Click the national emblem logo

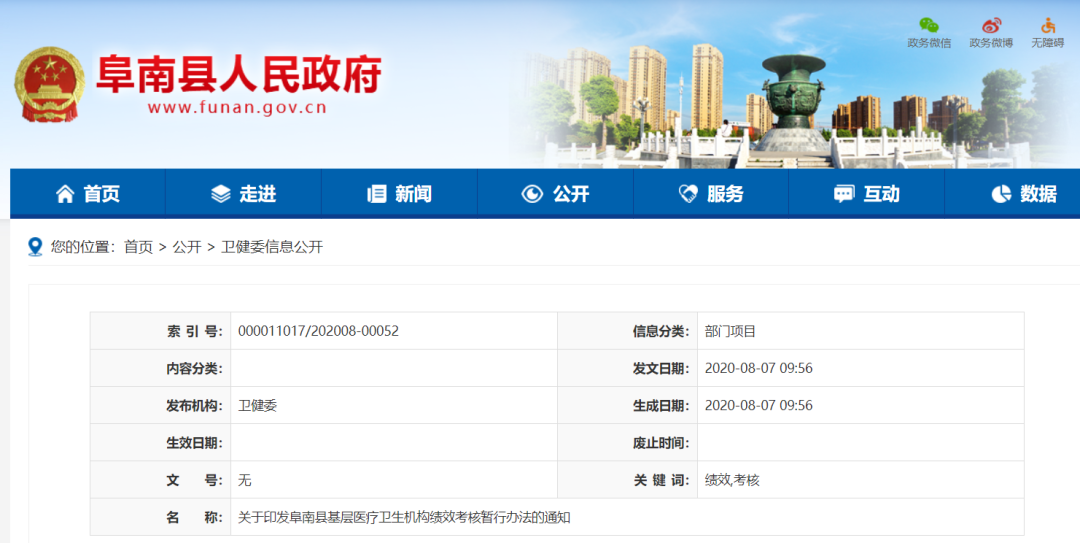(x=49, y=84)
